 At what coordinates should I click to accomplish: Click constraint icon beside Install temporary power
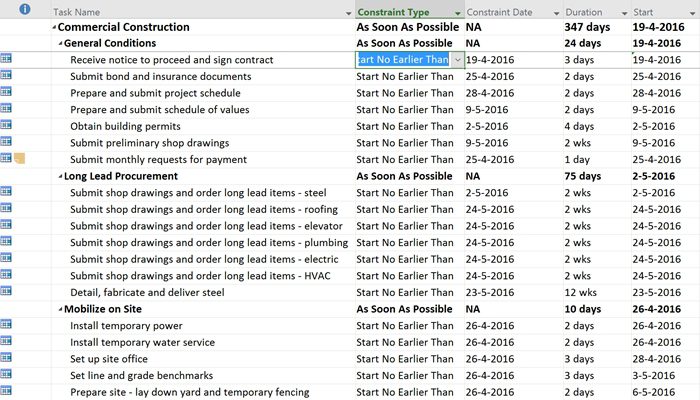(6, 324)
